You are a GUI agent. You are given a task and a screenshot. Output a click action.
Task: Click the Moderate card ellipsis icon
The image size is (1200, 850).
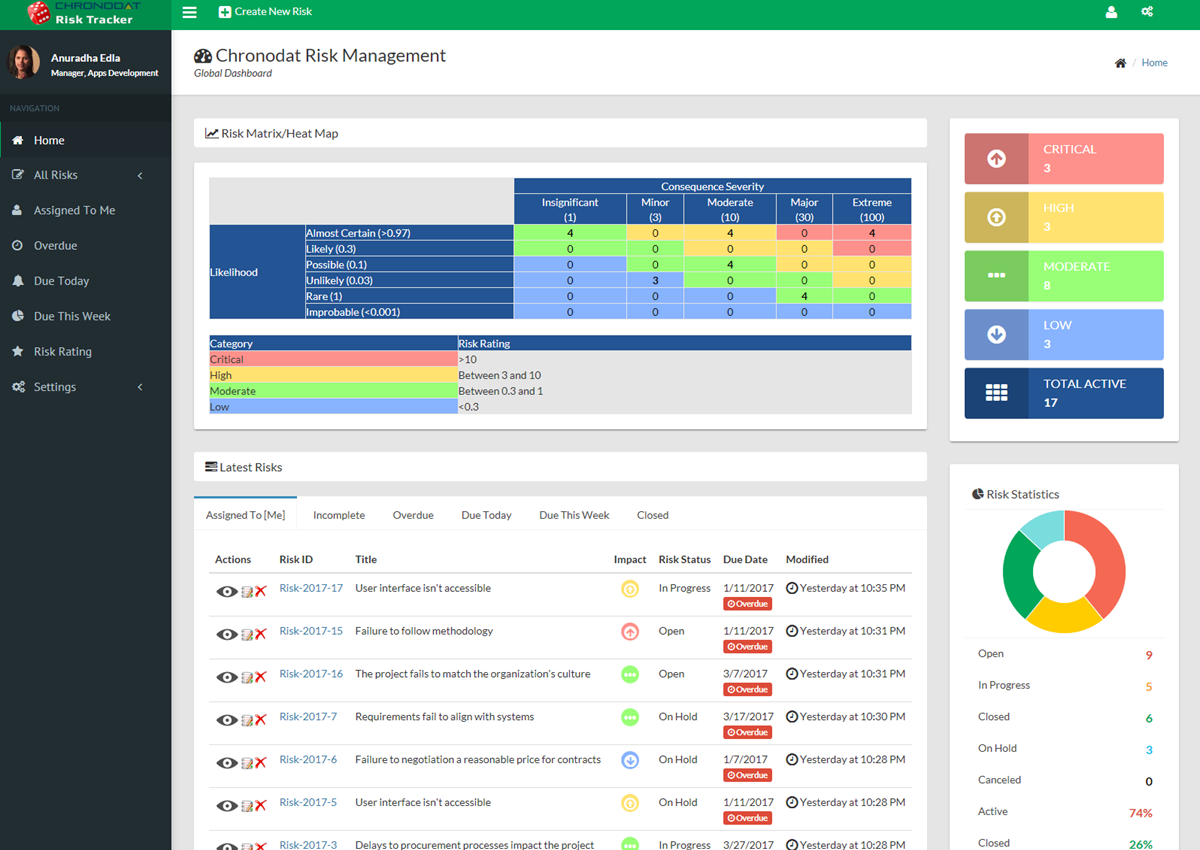[996, 276]
